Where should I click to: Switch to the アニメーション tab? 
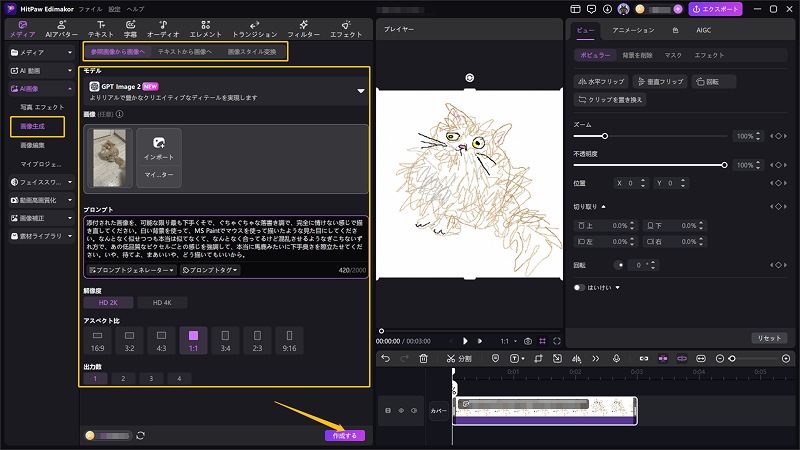click(x=633, y=30)
